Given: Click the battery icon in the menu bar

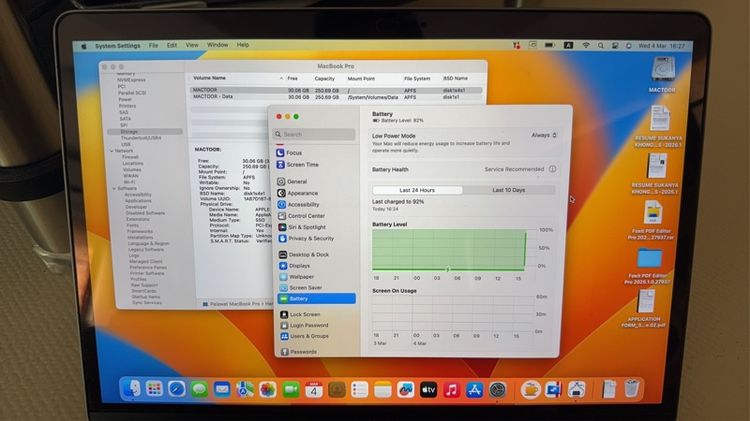Looking at the screenshot, I should click(x=550, y=45).
